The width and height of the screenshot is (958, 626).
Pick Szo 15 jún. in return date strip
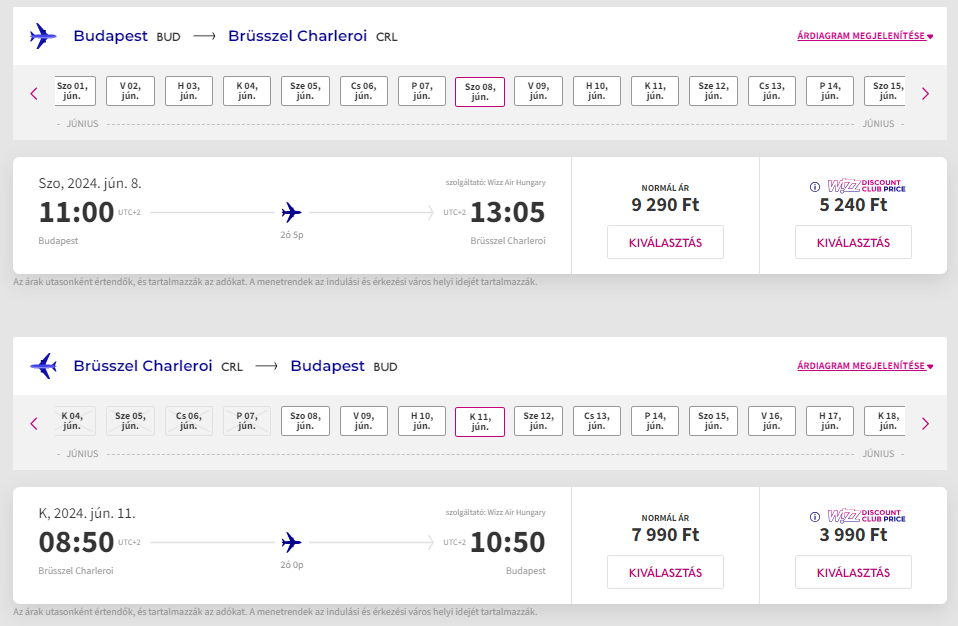point(713,421)
